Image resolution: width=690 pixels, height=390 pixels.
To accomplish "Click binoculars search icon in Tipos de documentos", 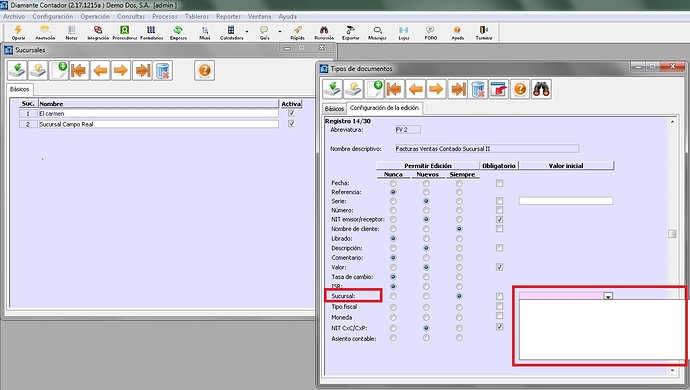I will click(541, 89).
